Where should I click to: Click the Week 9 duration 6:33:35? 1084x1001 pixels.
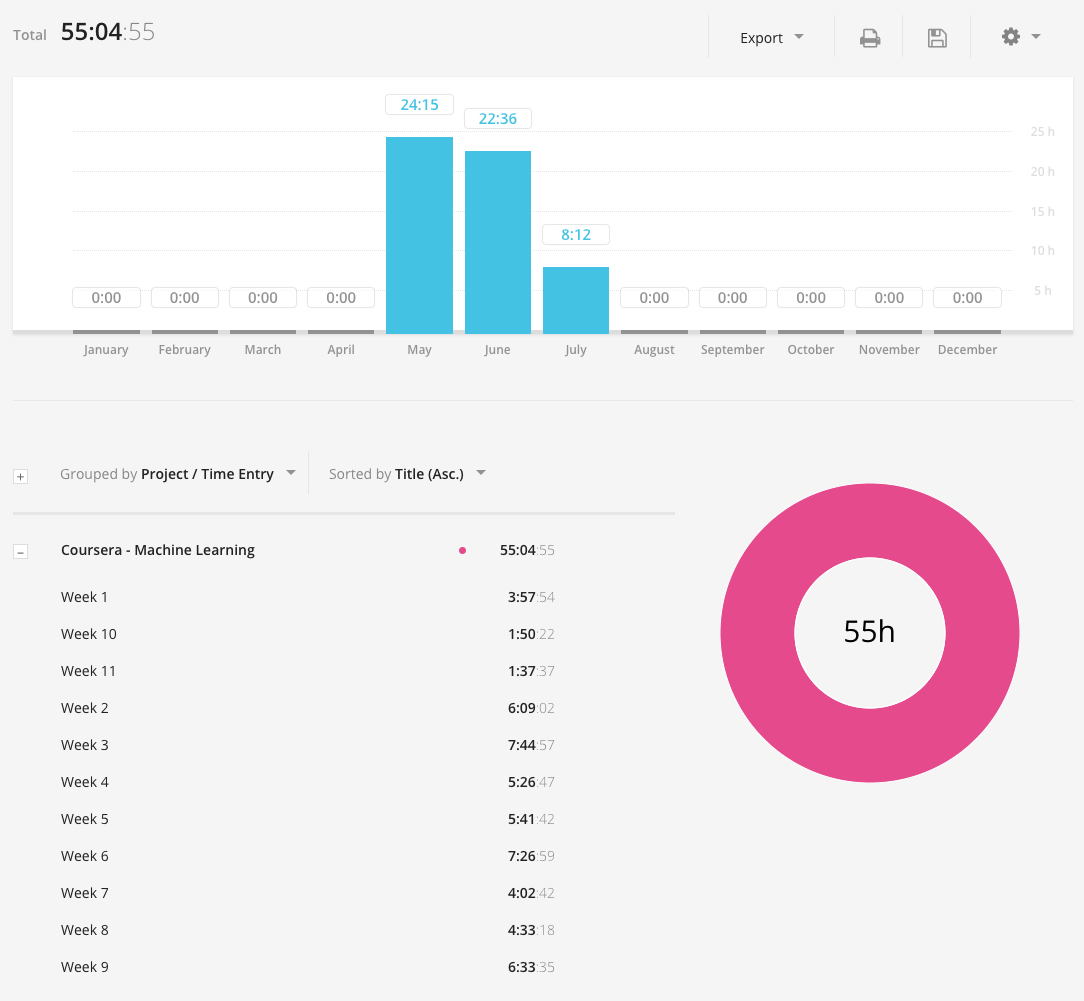coord(530,967)
